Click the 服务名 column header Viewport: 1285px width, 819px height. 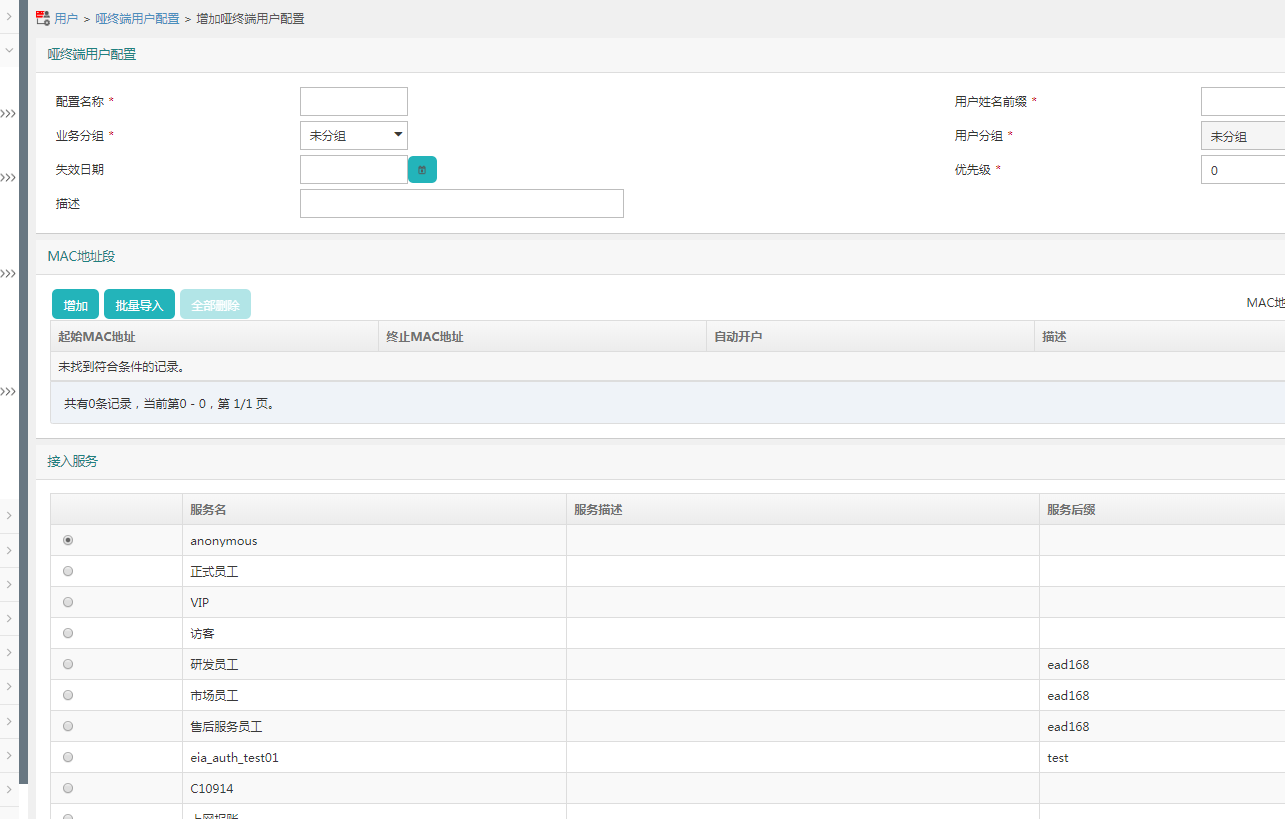(x=375, y=509)
